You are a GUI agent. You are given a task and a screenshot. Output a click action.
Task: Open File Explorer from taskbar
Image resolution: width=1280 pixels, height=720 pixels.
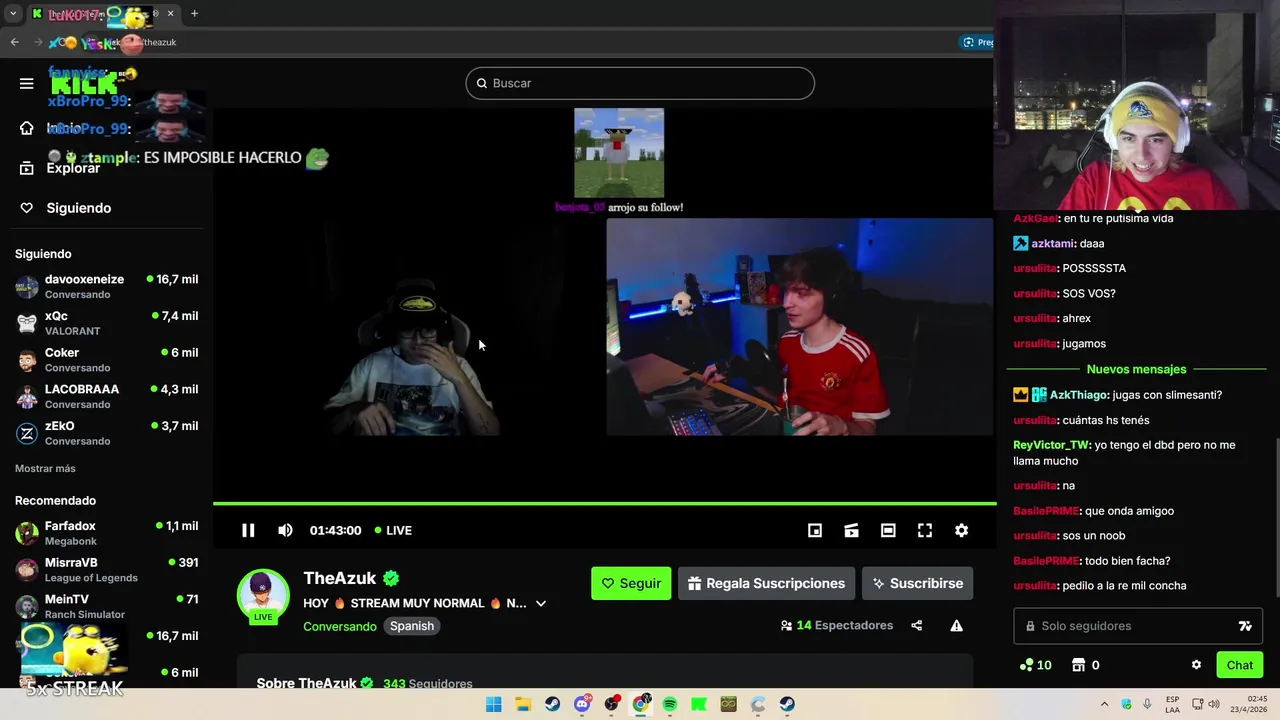click(x=523, y=704)
